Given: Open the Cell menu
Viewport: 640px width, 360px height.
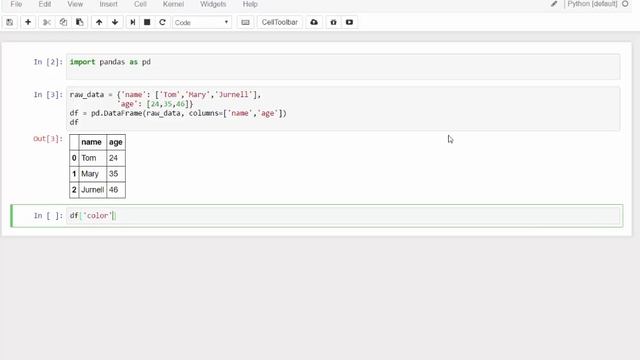Looking at the screenshot, I should tap(140, 4).
